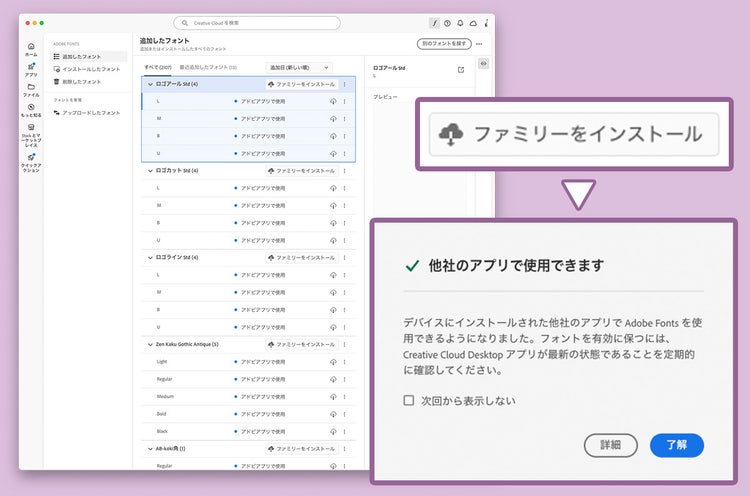Collapse the Zen Kaku Gothic Antique chevron
The image size is (750, 496).
(150, 344)
